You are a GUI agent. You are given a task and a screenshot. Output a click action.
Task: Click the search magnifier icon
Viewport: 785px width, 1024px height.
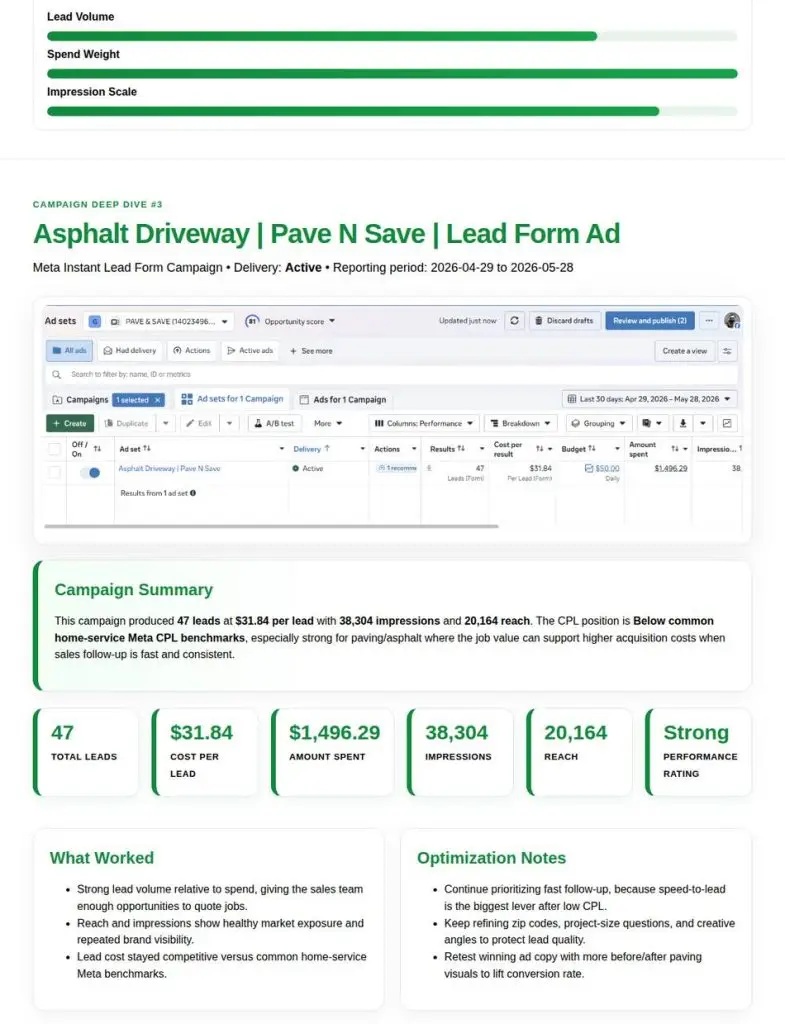(57, 374)
